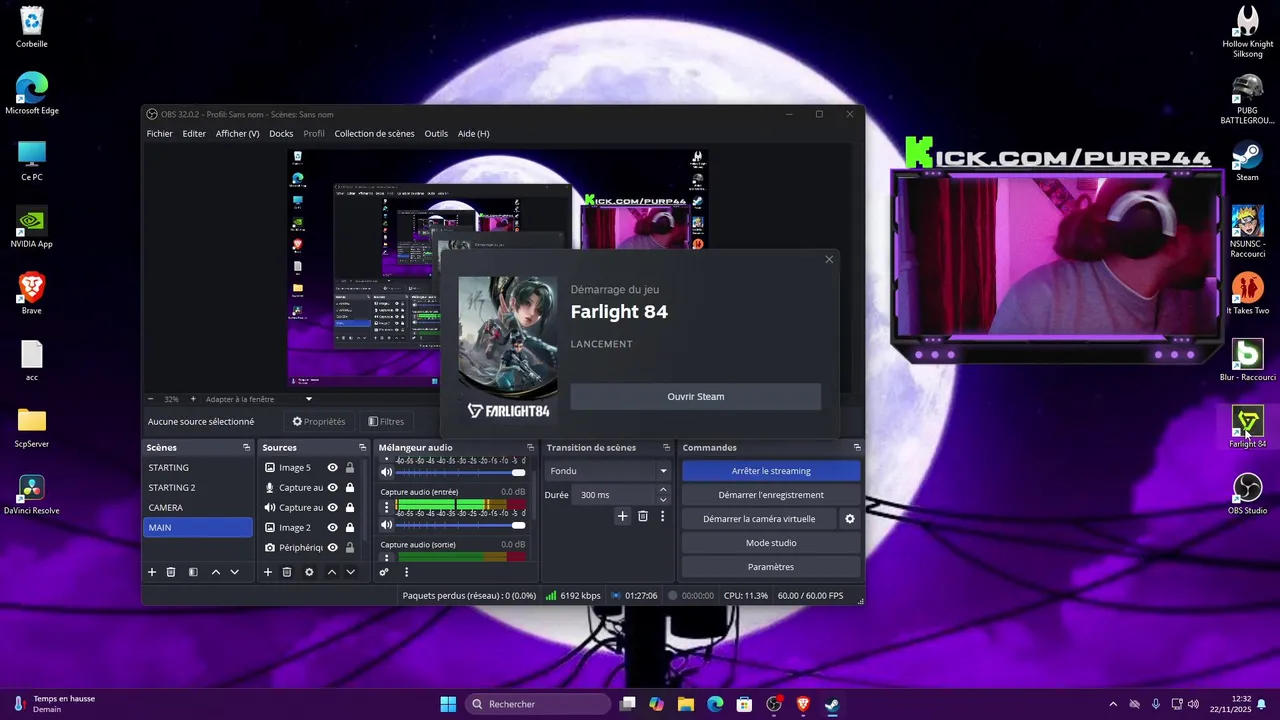Viewport: 1280px width, 720px height.
Task: Open virtual camera settings gear
Action: (850, 519)
